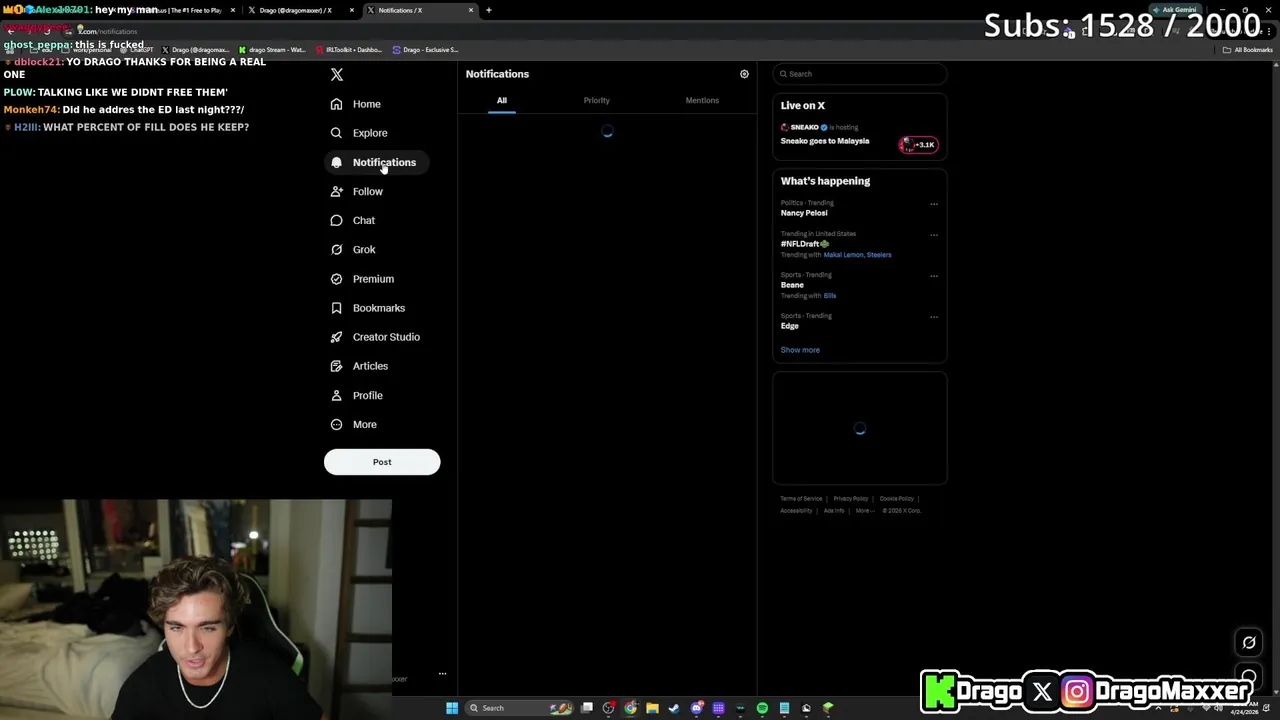The width and height of the screenshot is (1280, 720).
Task: Click the X logo in sidebar
Action: click(x=337, y=75)
